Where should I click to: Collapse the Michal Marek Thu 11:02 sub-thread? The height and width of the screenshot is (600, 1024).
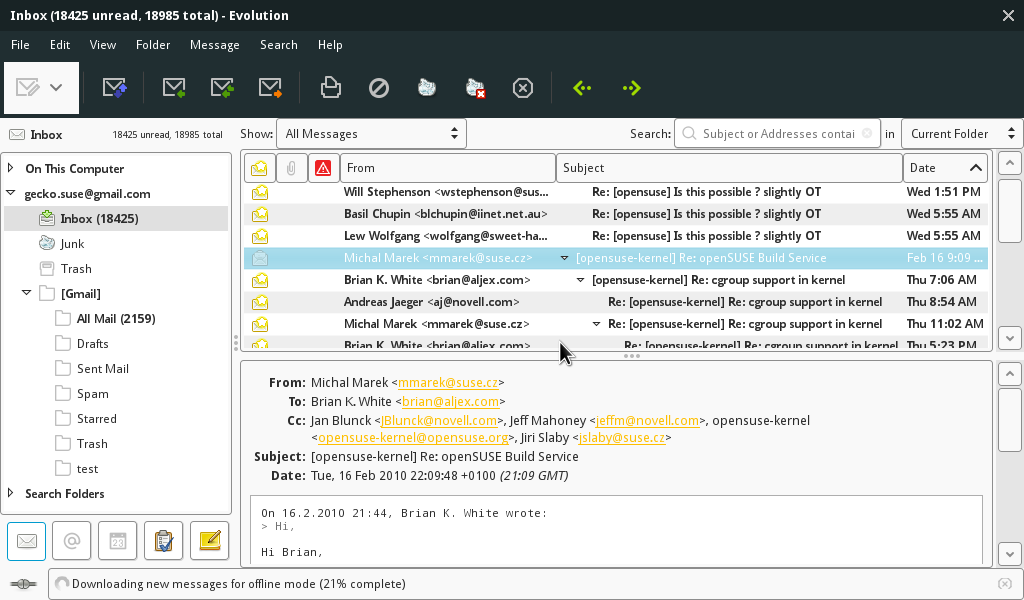[x=596, y=324]
